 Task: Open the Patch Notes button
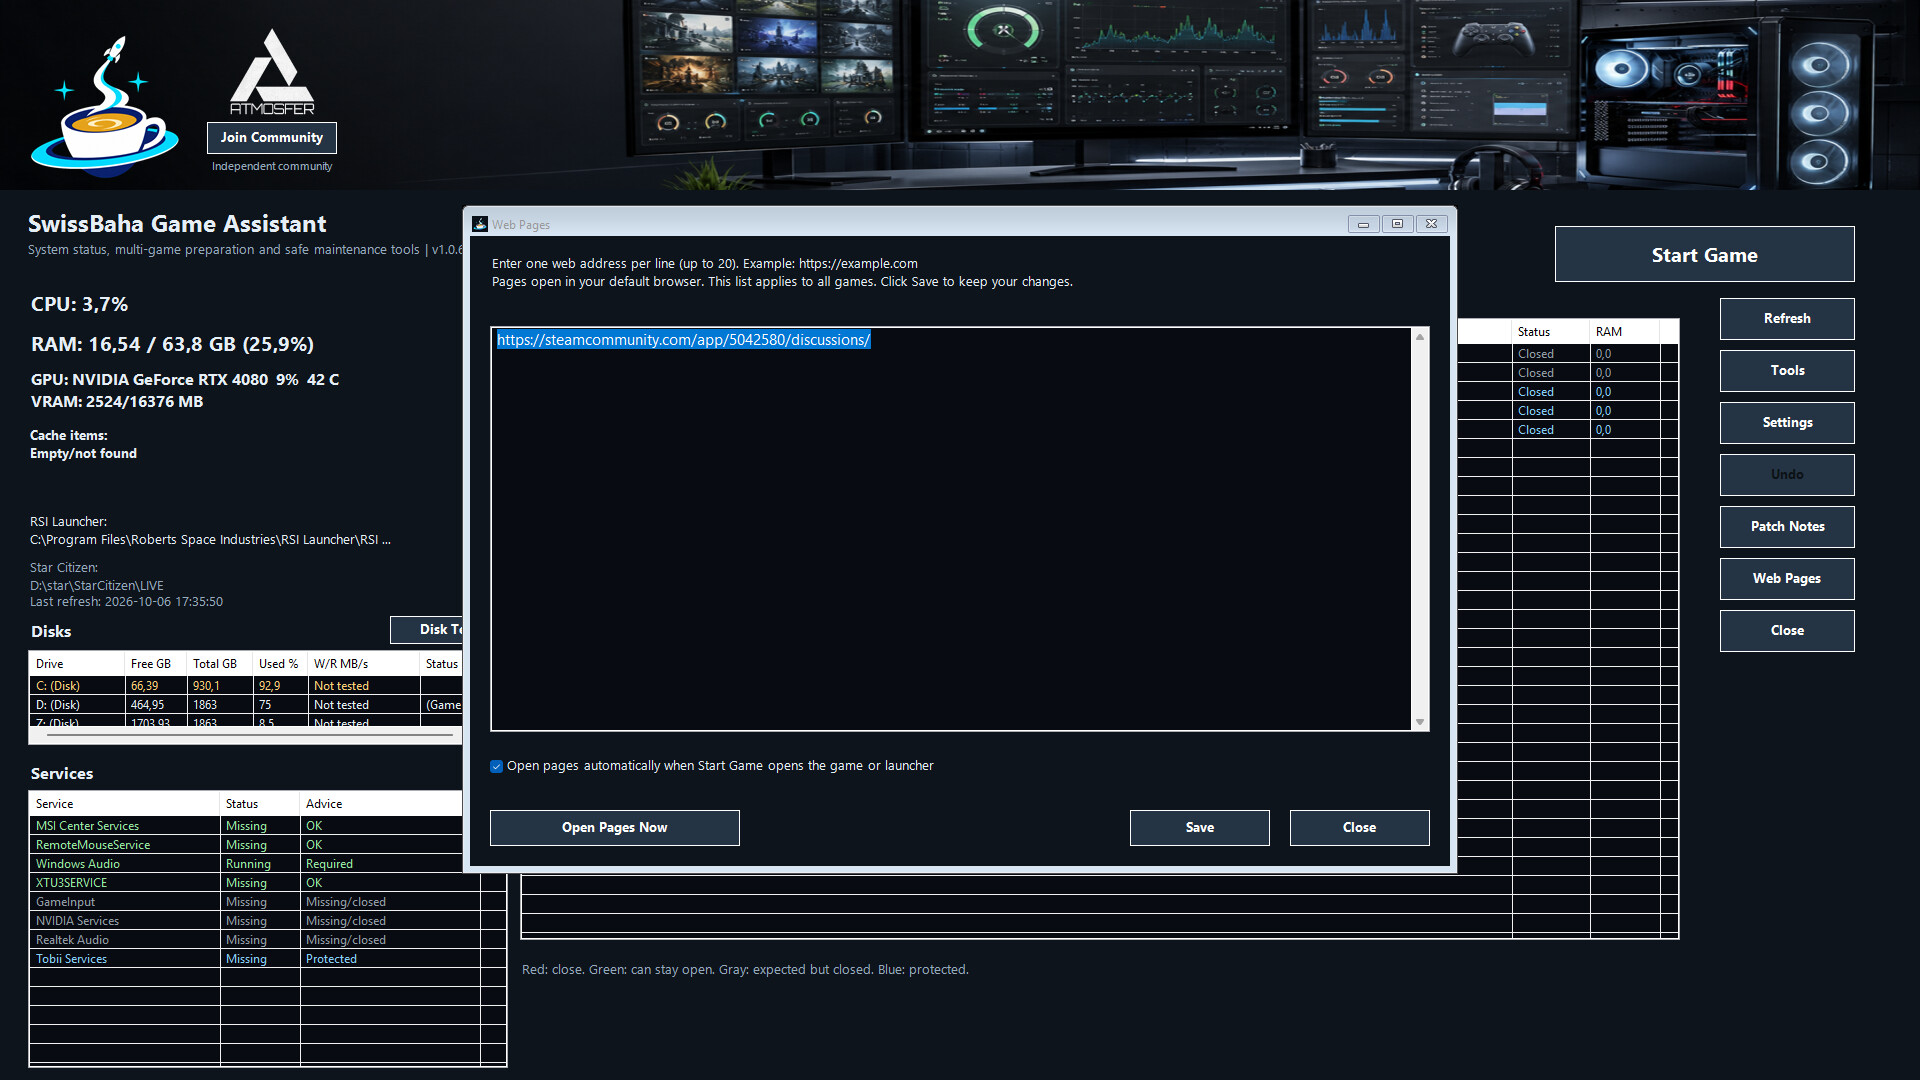(x=1787, y=527)
